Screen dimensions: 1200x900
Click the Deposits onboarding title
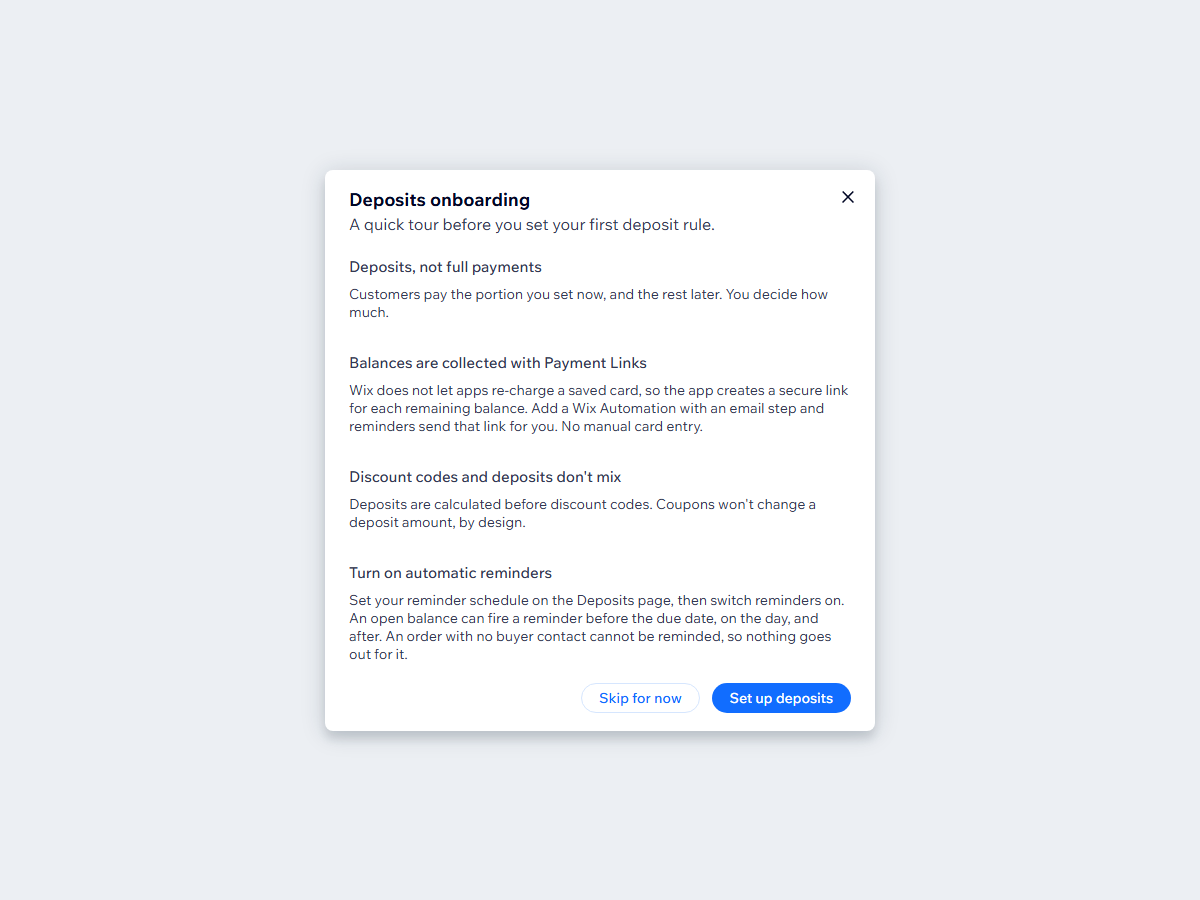(440, 200)
